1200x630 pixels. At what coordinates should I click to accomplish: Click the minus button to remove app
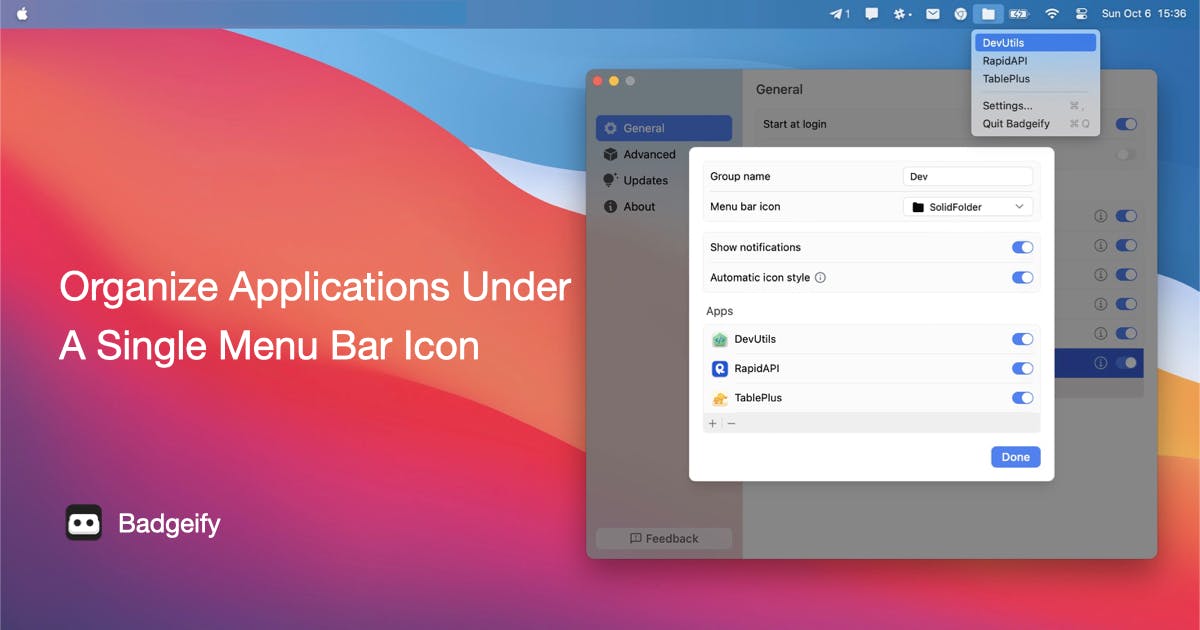point(731,424)
